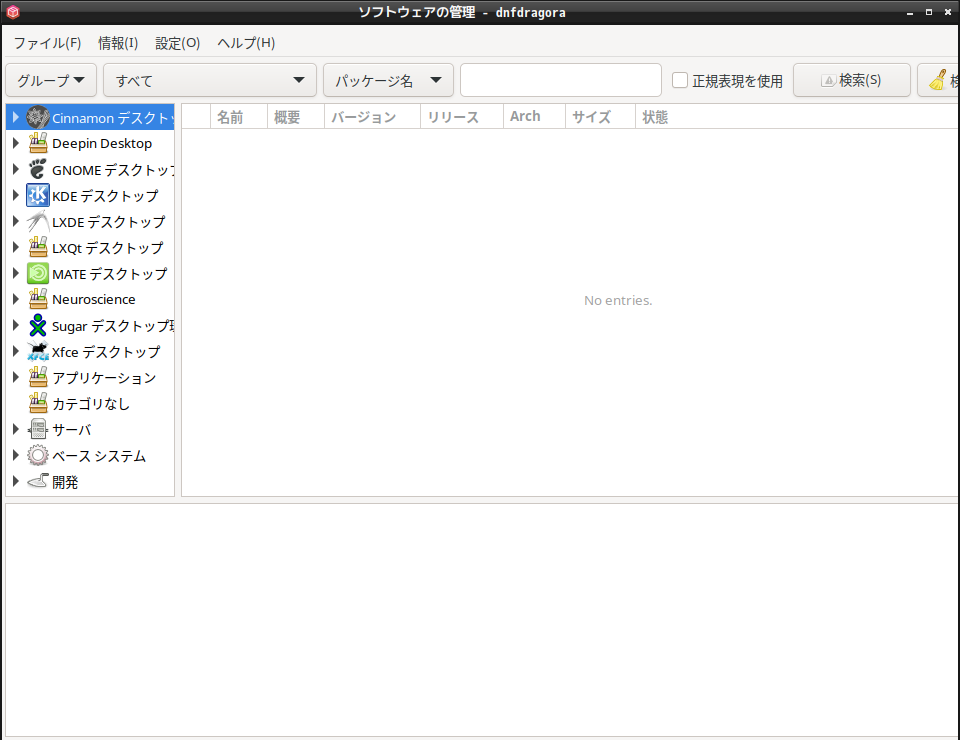Screen dimensions: 960x740
Task: Click the 概要 column header
Action: pyautogui.click(x=296, y=116)
